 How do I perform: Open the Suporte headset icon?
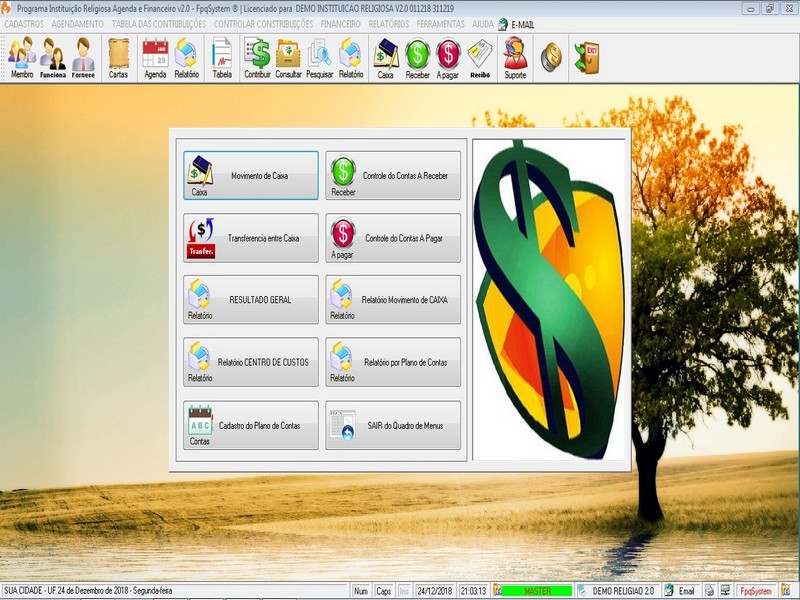515,58
